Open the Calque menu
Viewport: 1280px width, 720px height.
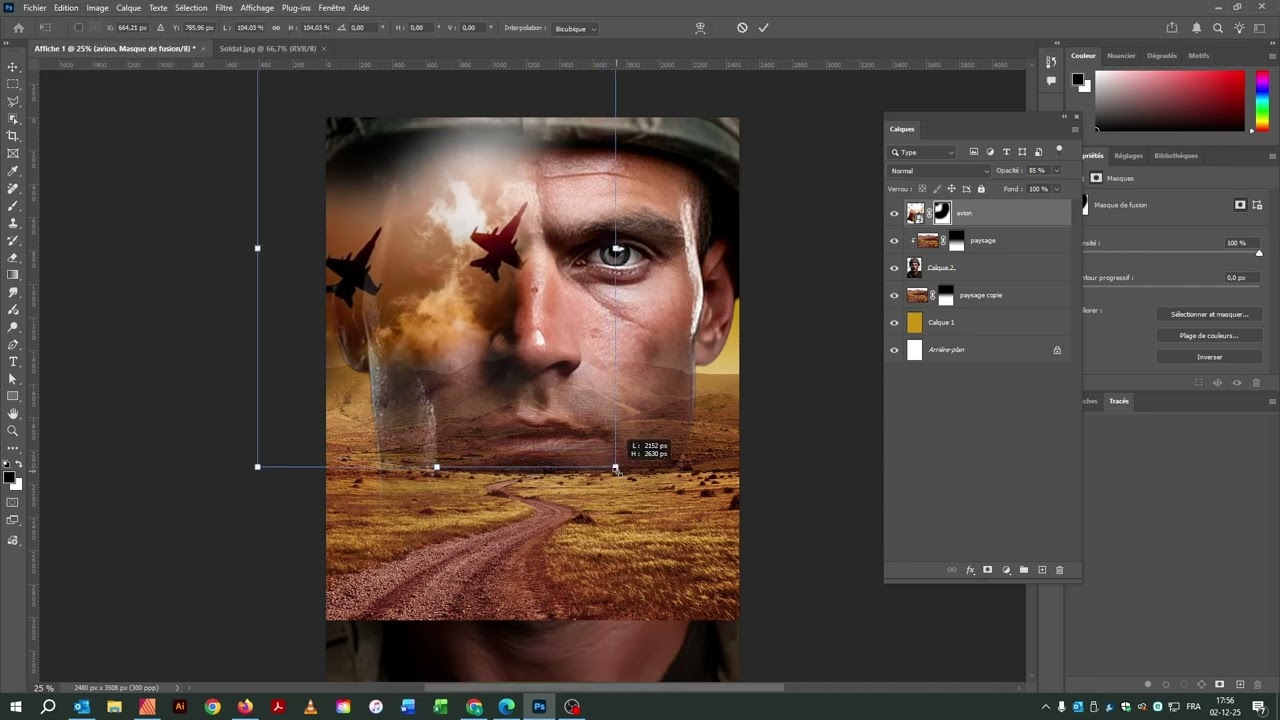point(129,8)
